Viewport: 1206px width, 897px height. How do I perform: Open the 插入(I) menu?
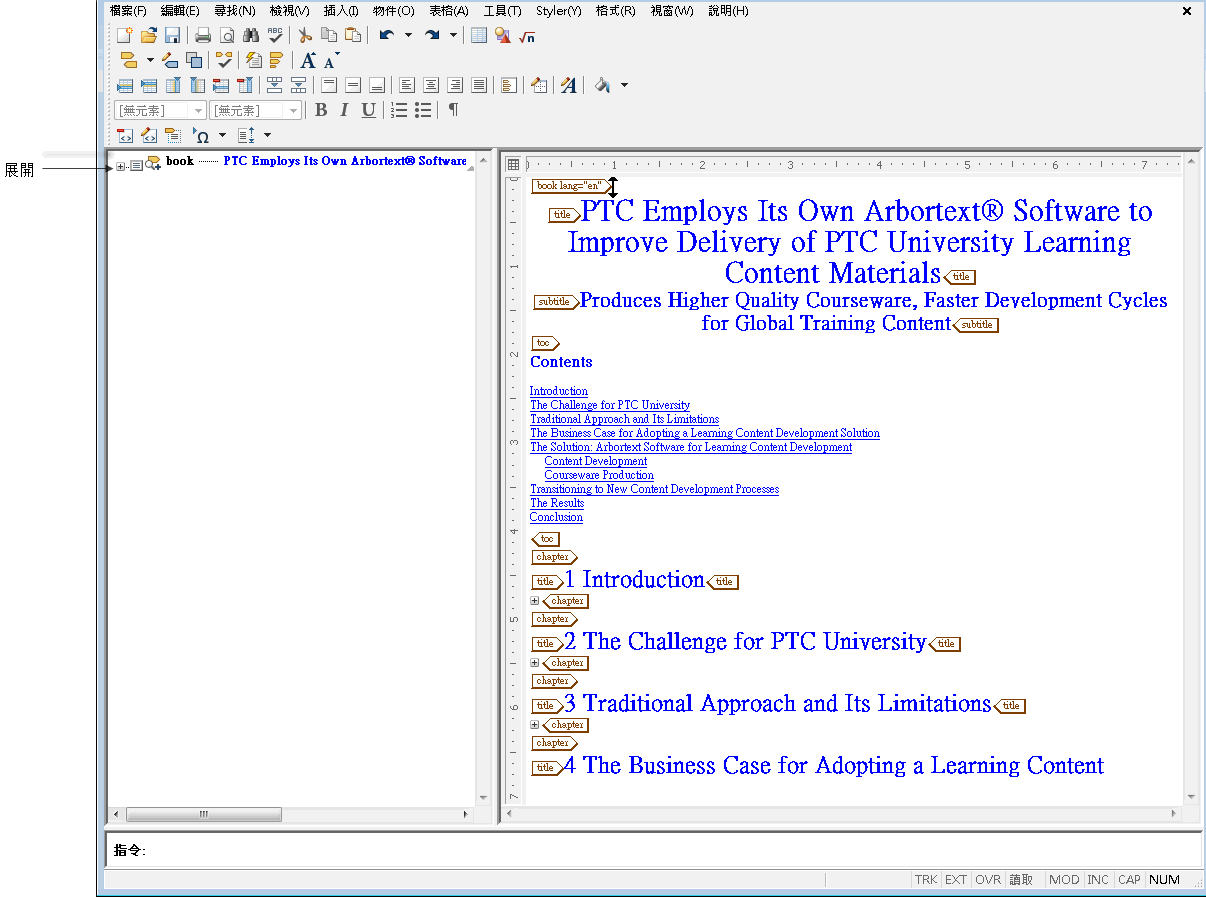[x=341, y=11]
